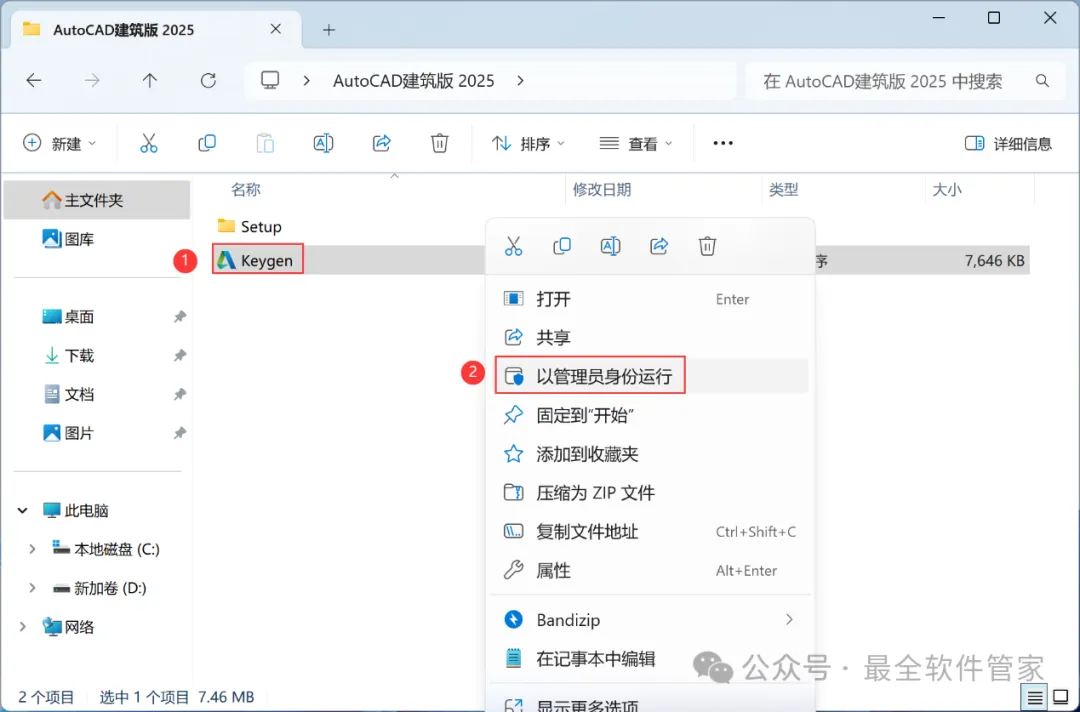Choose 复制文件地址 in the context menu
The height and width of the screenshot is (712, 1080).
coord(651,532)
